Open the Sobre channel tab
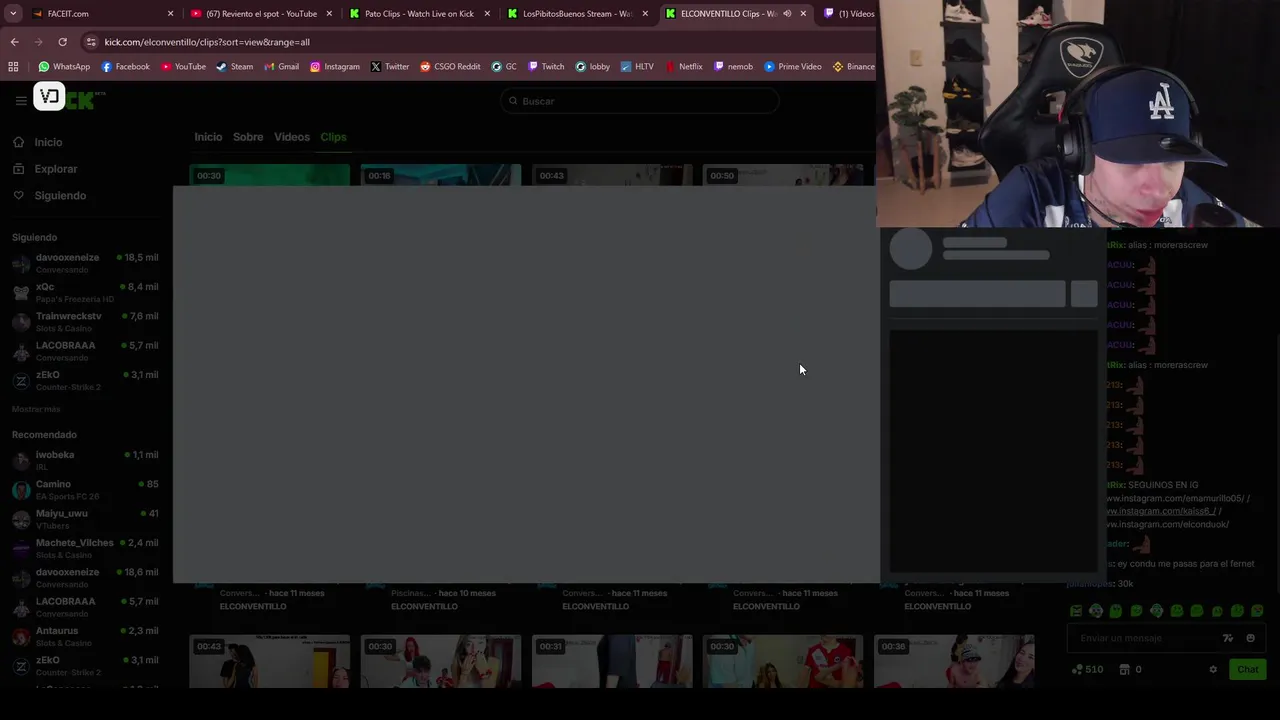This screenshot has width=1280, height=720. [x=248, y=137]
